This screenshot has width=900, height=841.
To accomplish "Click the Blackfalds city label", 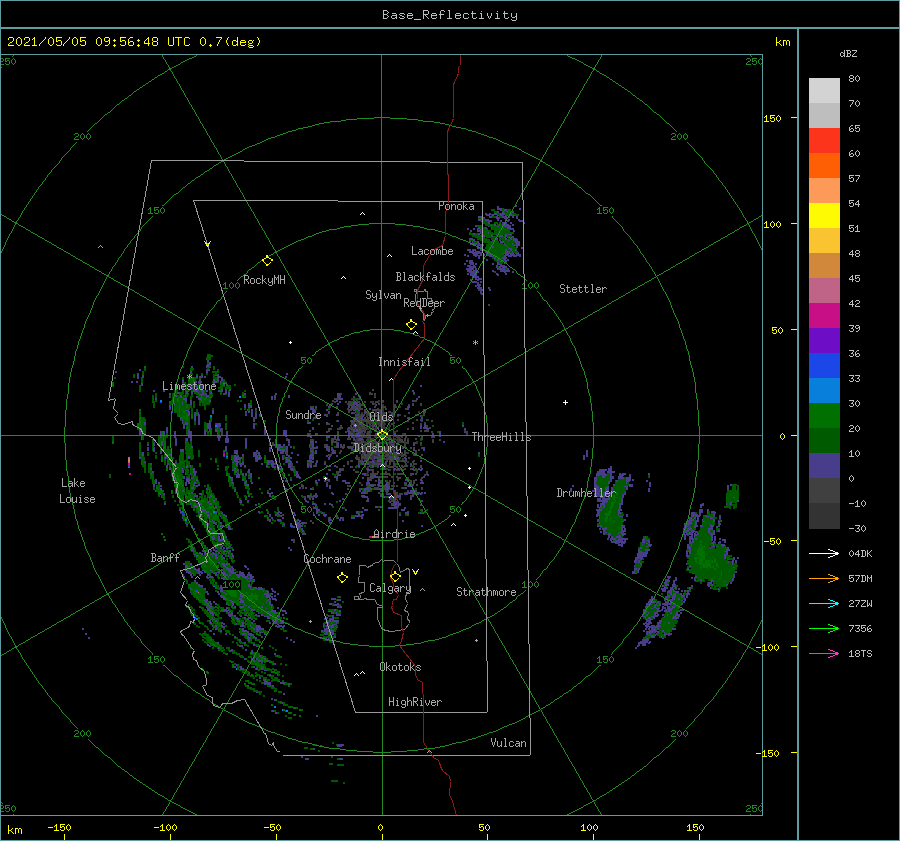I will (425, 277).
